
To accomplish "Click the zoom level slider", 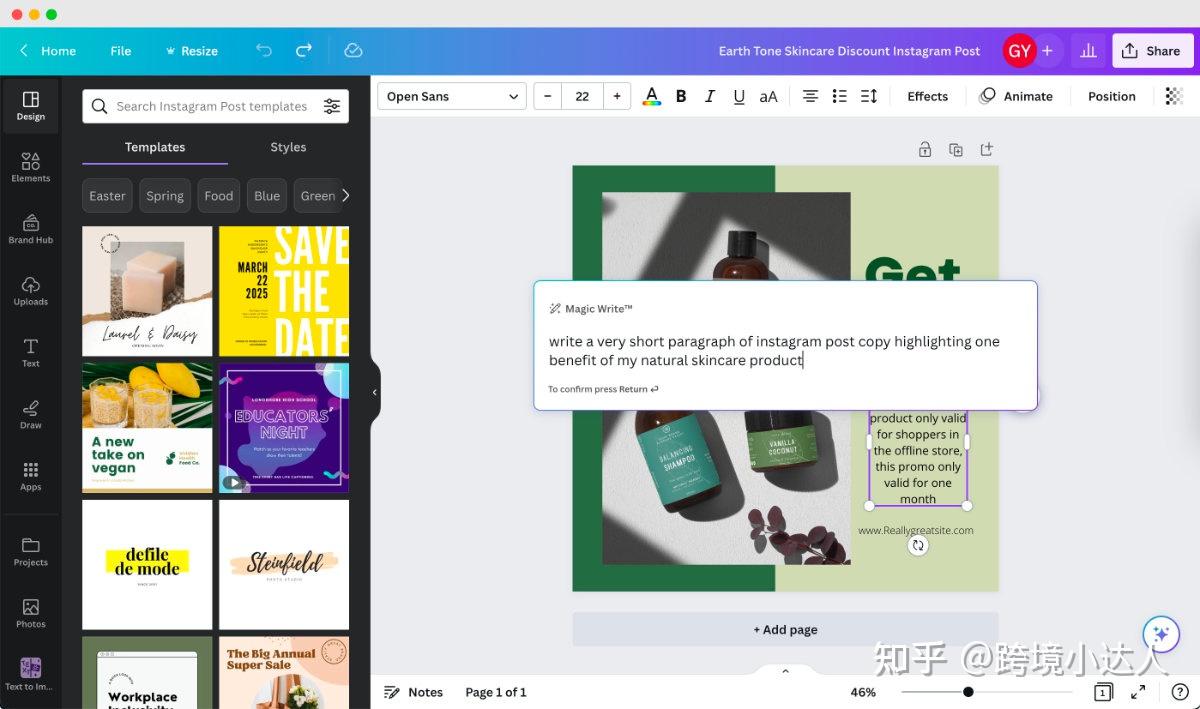I will [967, 691].
